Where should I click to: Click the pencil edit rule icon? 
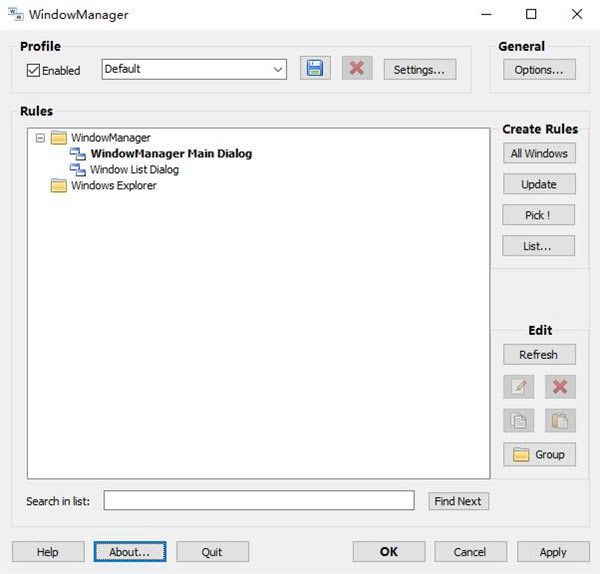[518, 387]
